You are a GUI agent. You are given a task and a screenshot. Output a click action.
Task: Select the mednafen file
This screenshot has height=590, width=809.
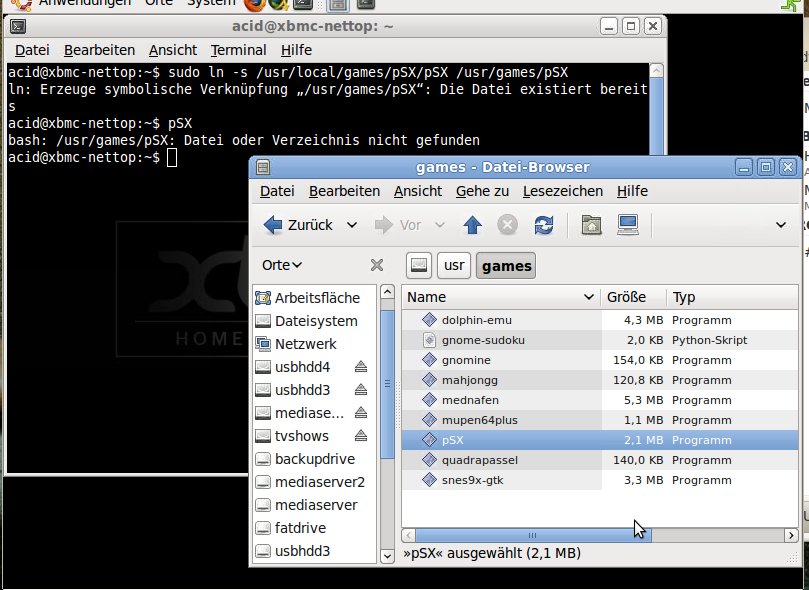tap(600, 400)
